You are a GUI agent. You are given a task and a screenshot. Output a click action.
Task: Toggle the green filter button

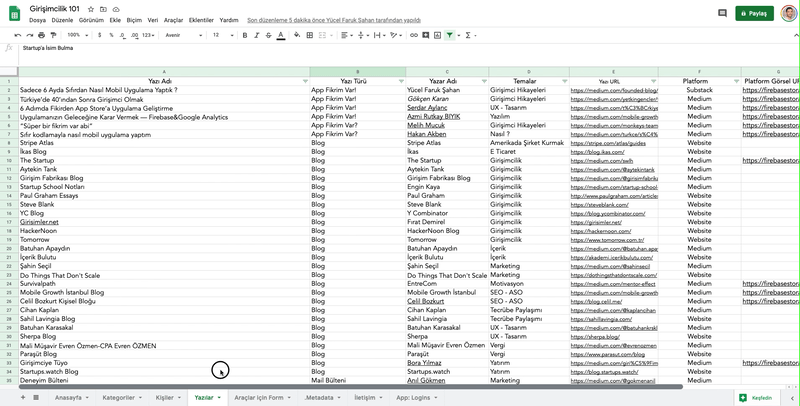tap(449, 35)
